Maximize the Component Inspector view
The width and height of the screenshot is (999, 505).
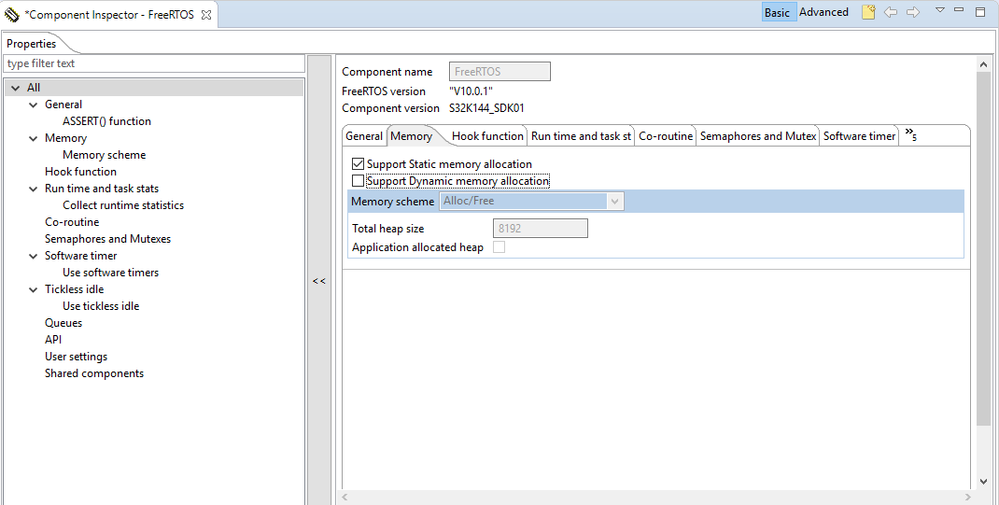[981, 11]
